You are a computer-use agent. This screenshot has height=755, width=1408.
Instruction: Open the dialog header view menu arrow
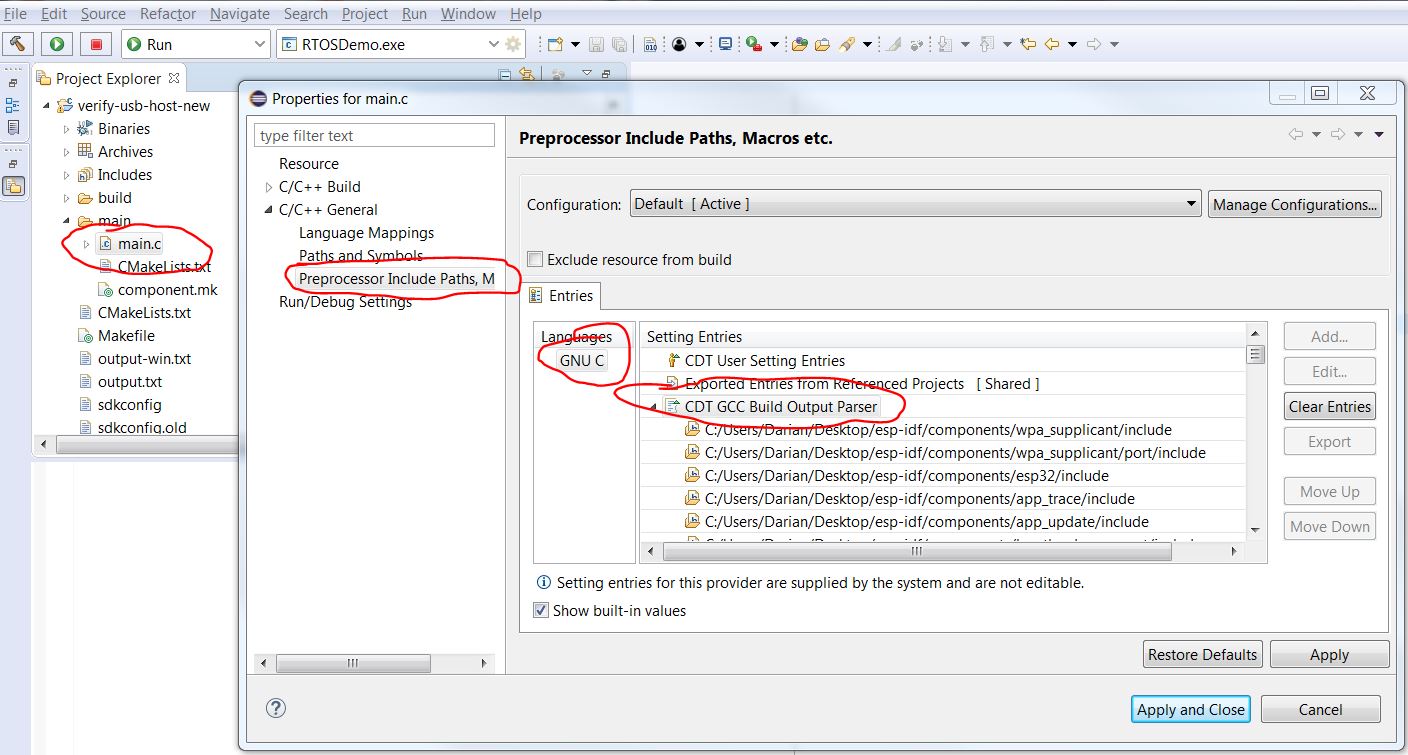1379,135
